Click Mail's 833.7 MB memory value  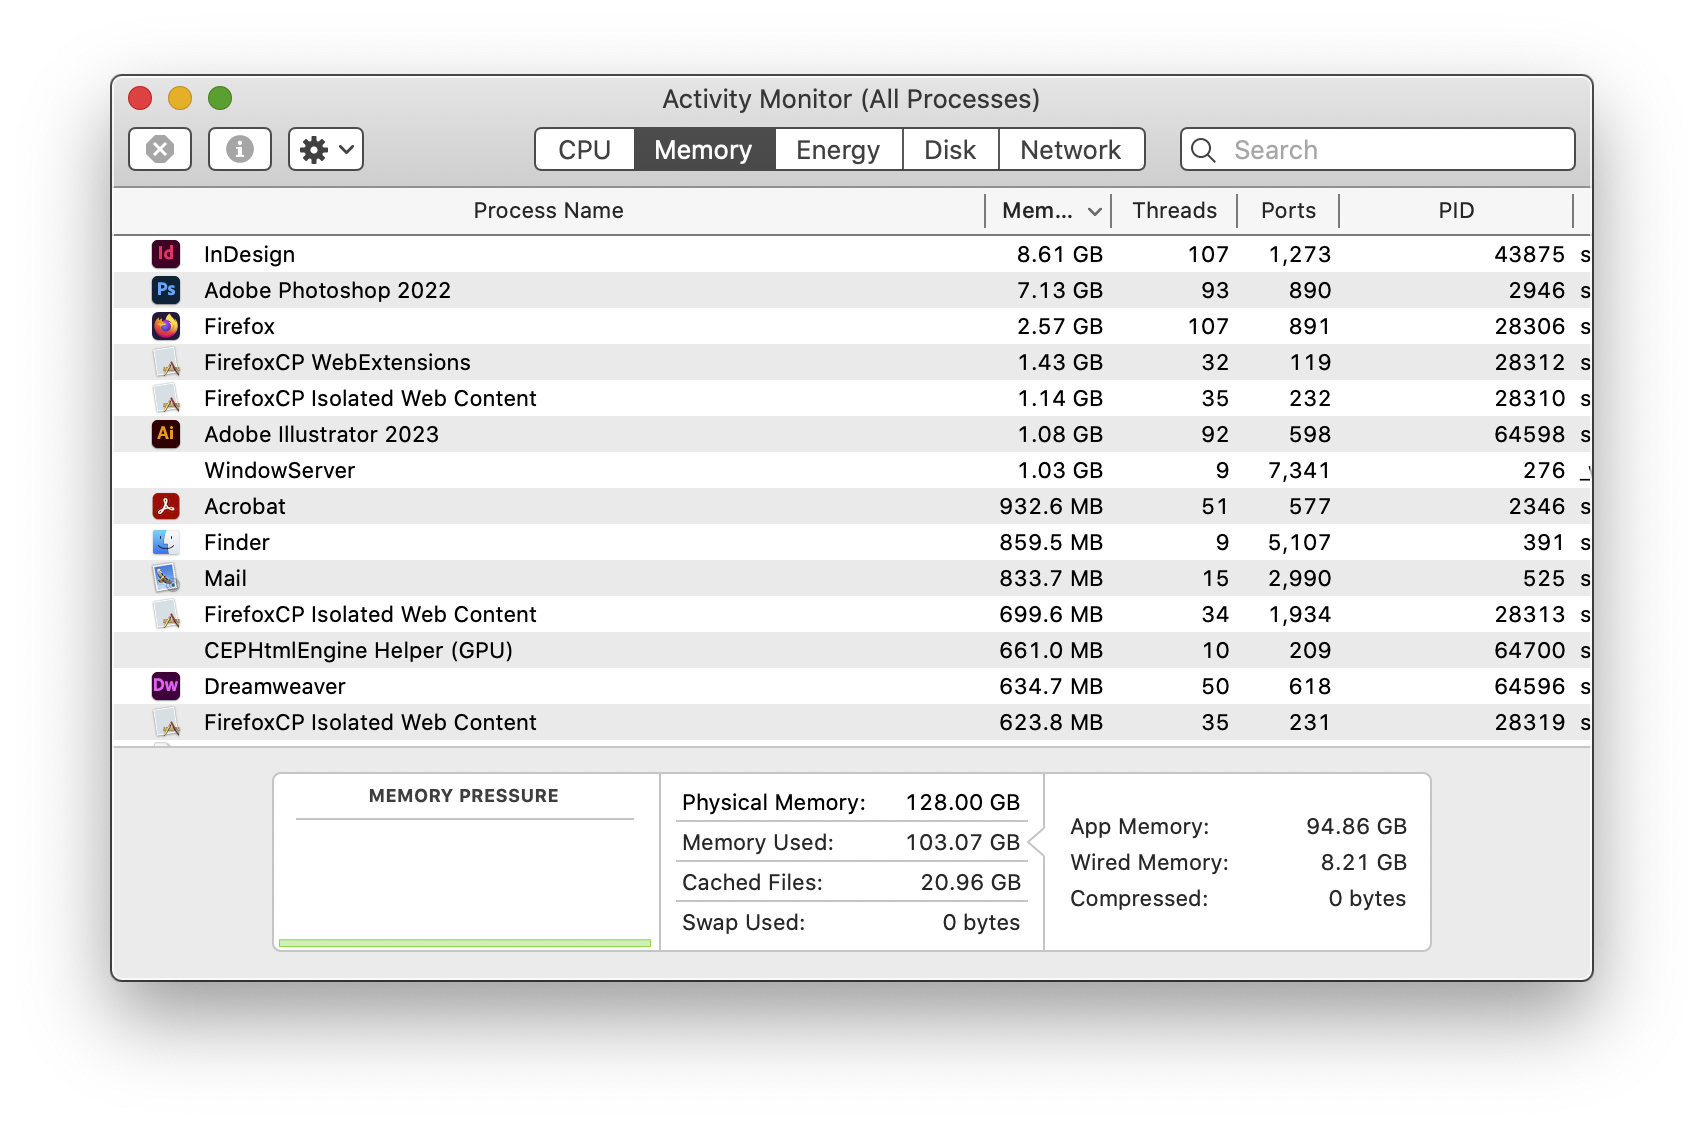1051,578
